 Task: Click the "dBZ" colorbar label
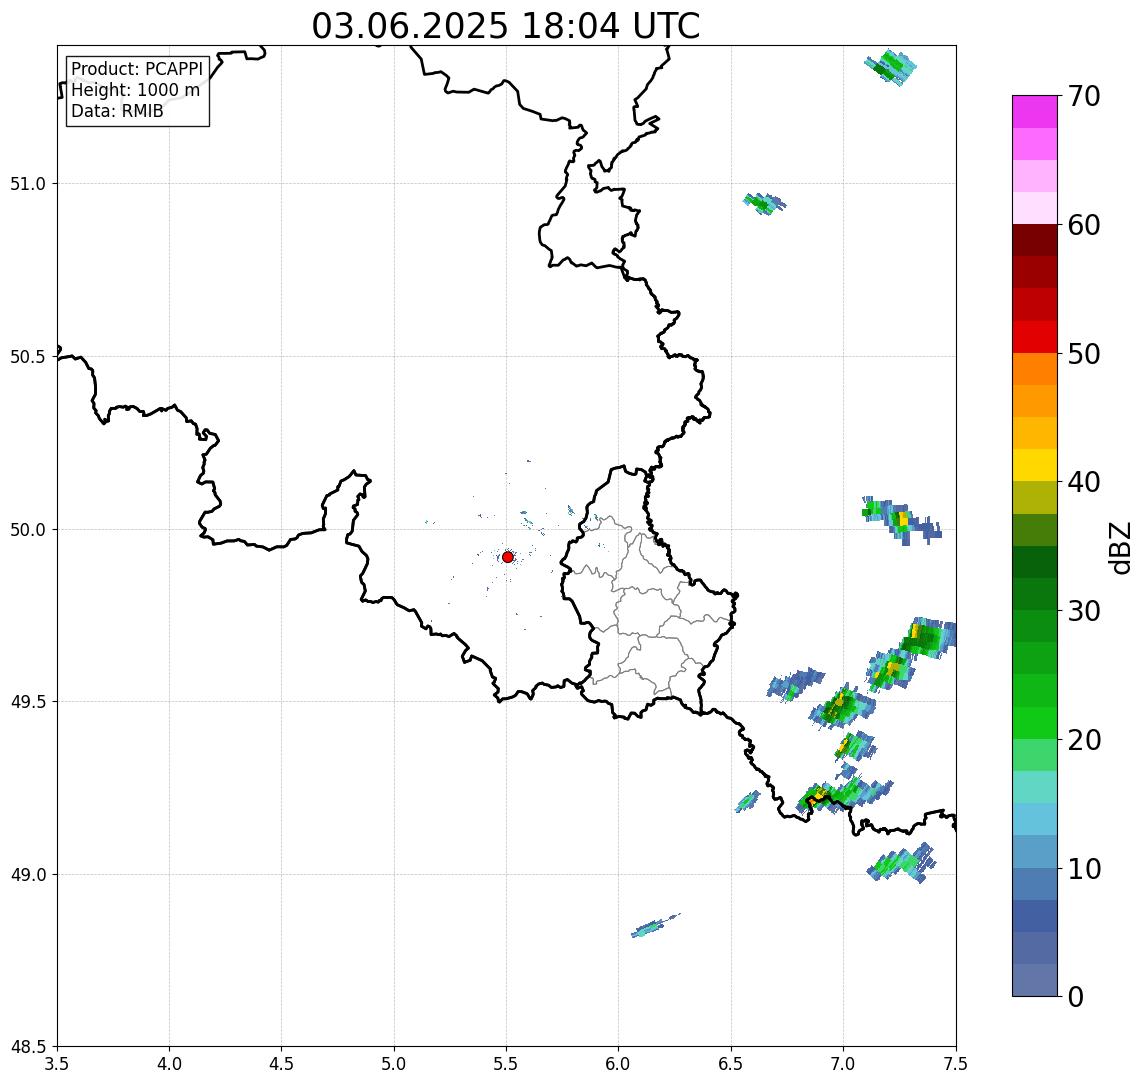[1119, 547]
